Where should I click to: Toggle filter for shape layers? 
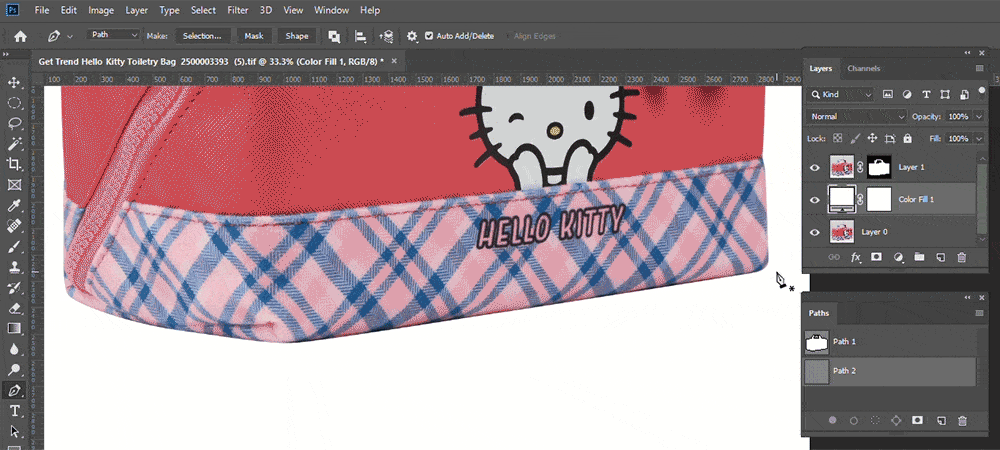click(945, 94)
